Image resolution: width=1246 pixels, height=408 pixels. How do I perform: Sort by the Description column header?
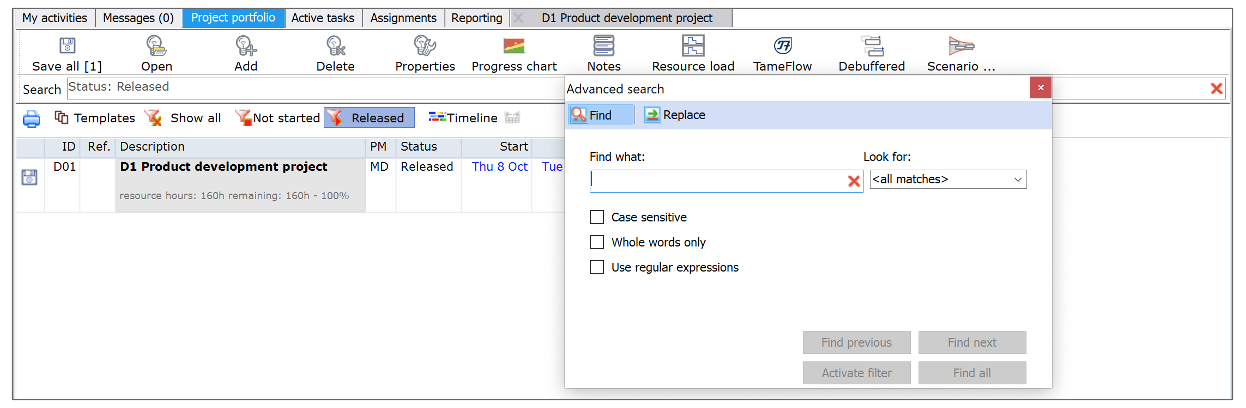point(240,147)
